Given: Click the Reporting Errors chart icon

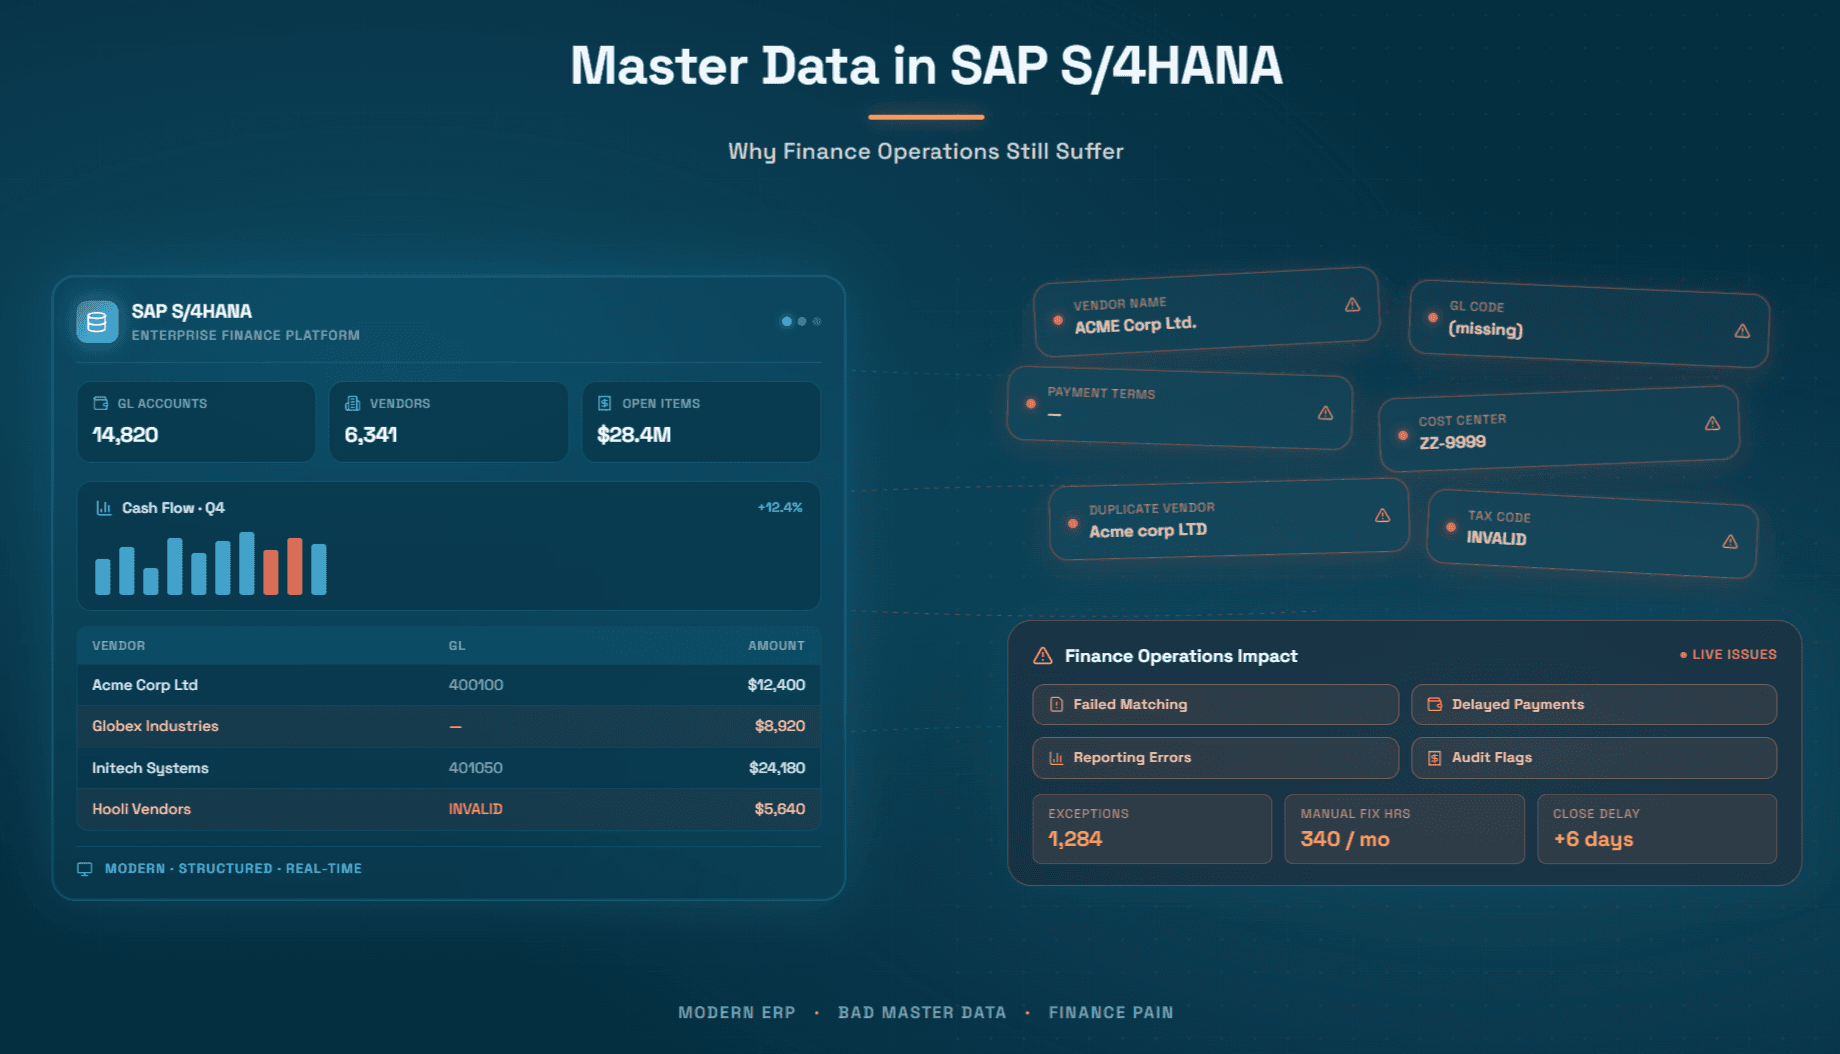Looking at the screenshot, I should pos(1056,758).
